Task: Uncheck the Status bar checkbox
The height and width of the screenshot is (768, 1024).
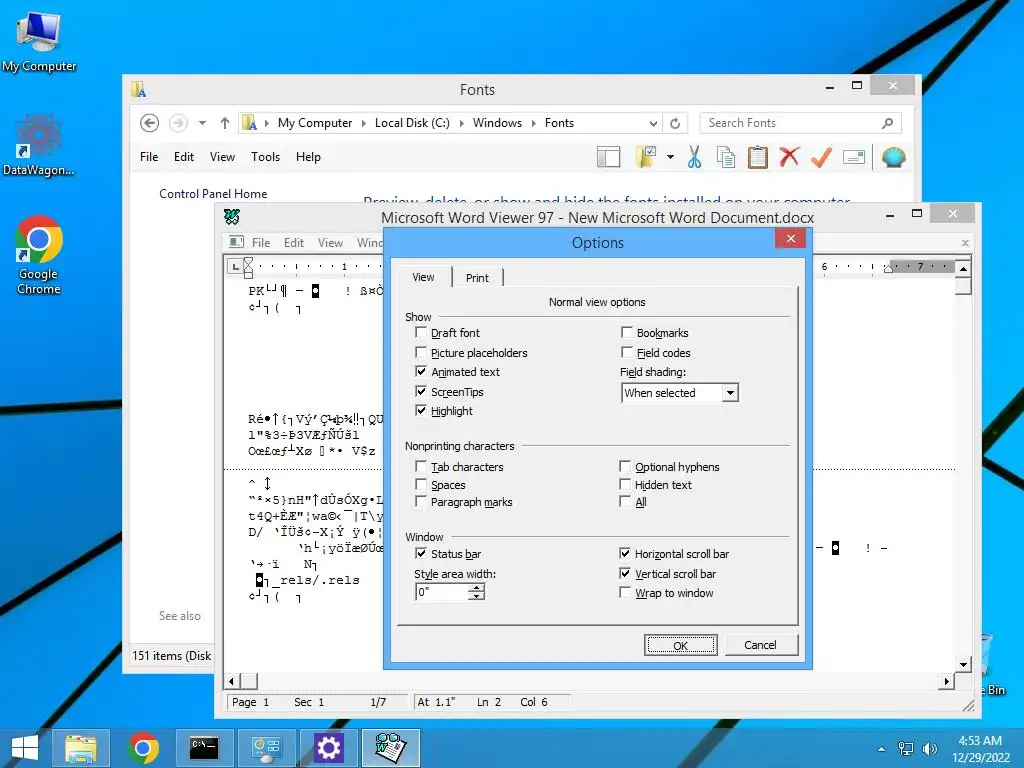Action: tap(421, 553)
